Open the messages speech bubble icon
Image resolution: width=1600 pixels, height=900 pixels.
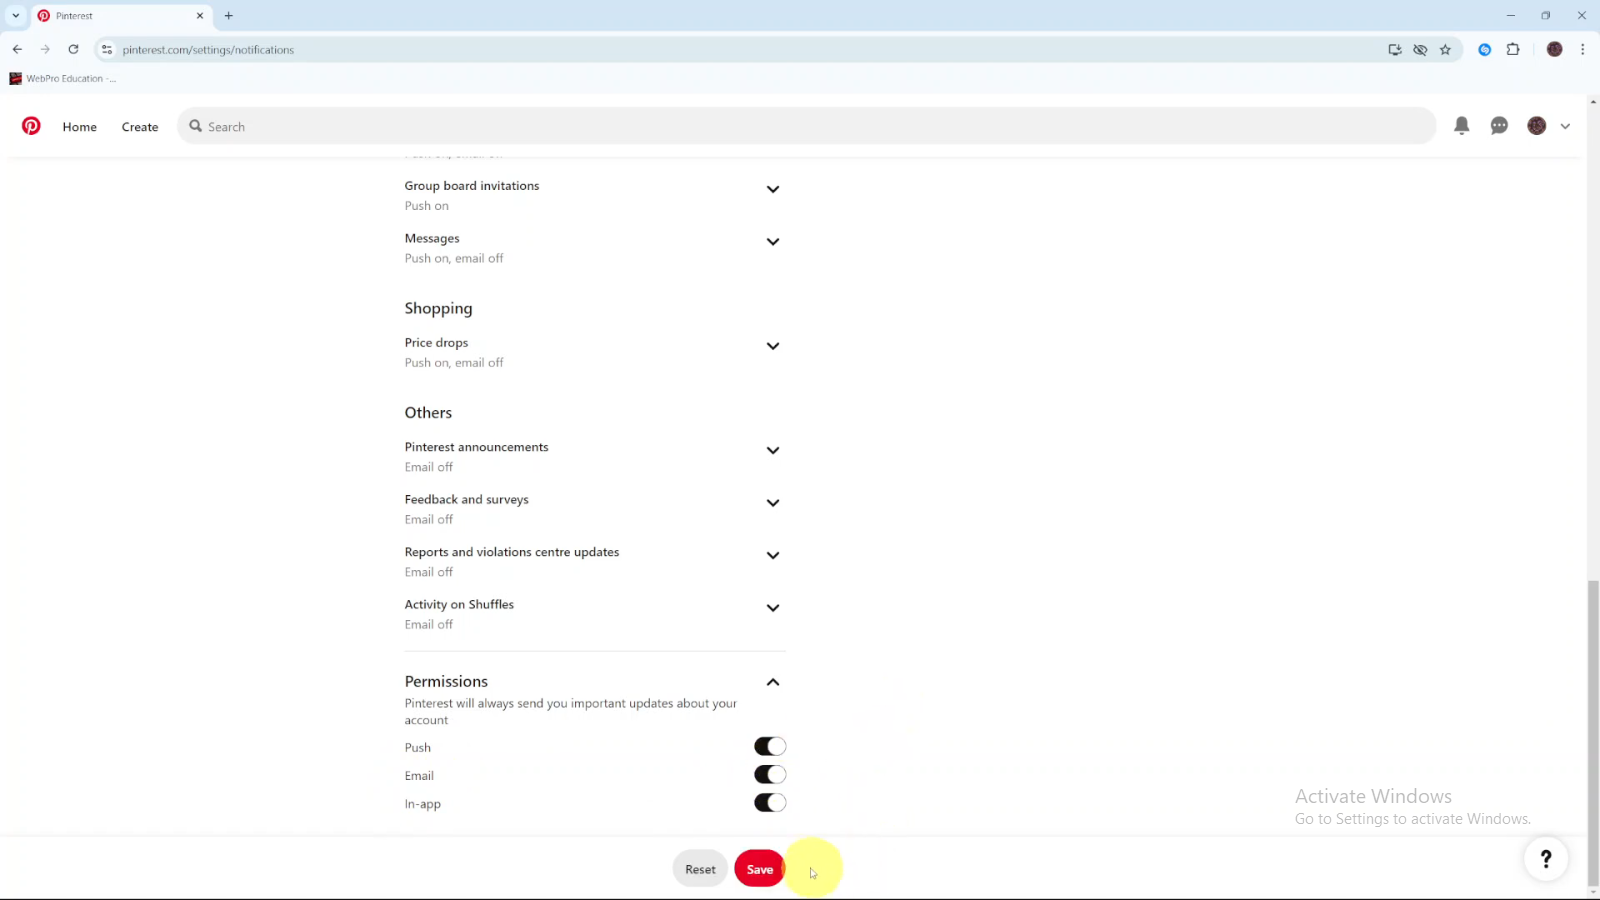point(1499,126)
